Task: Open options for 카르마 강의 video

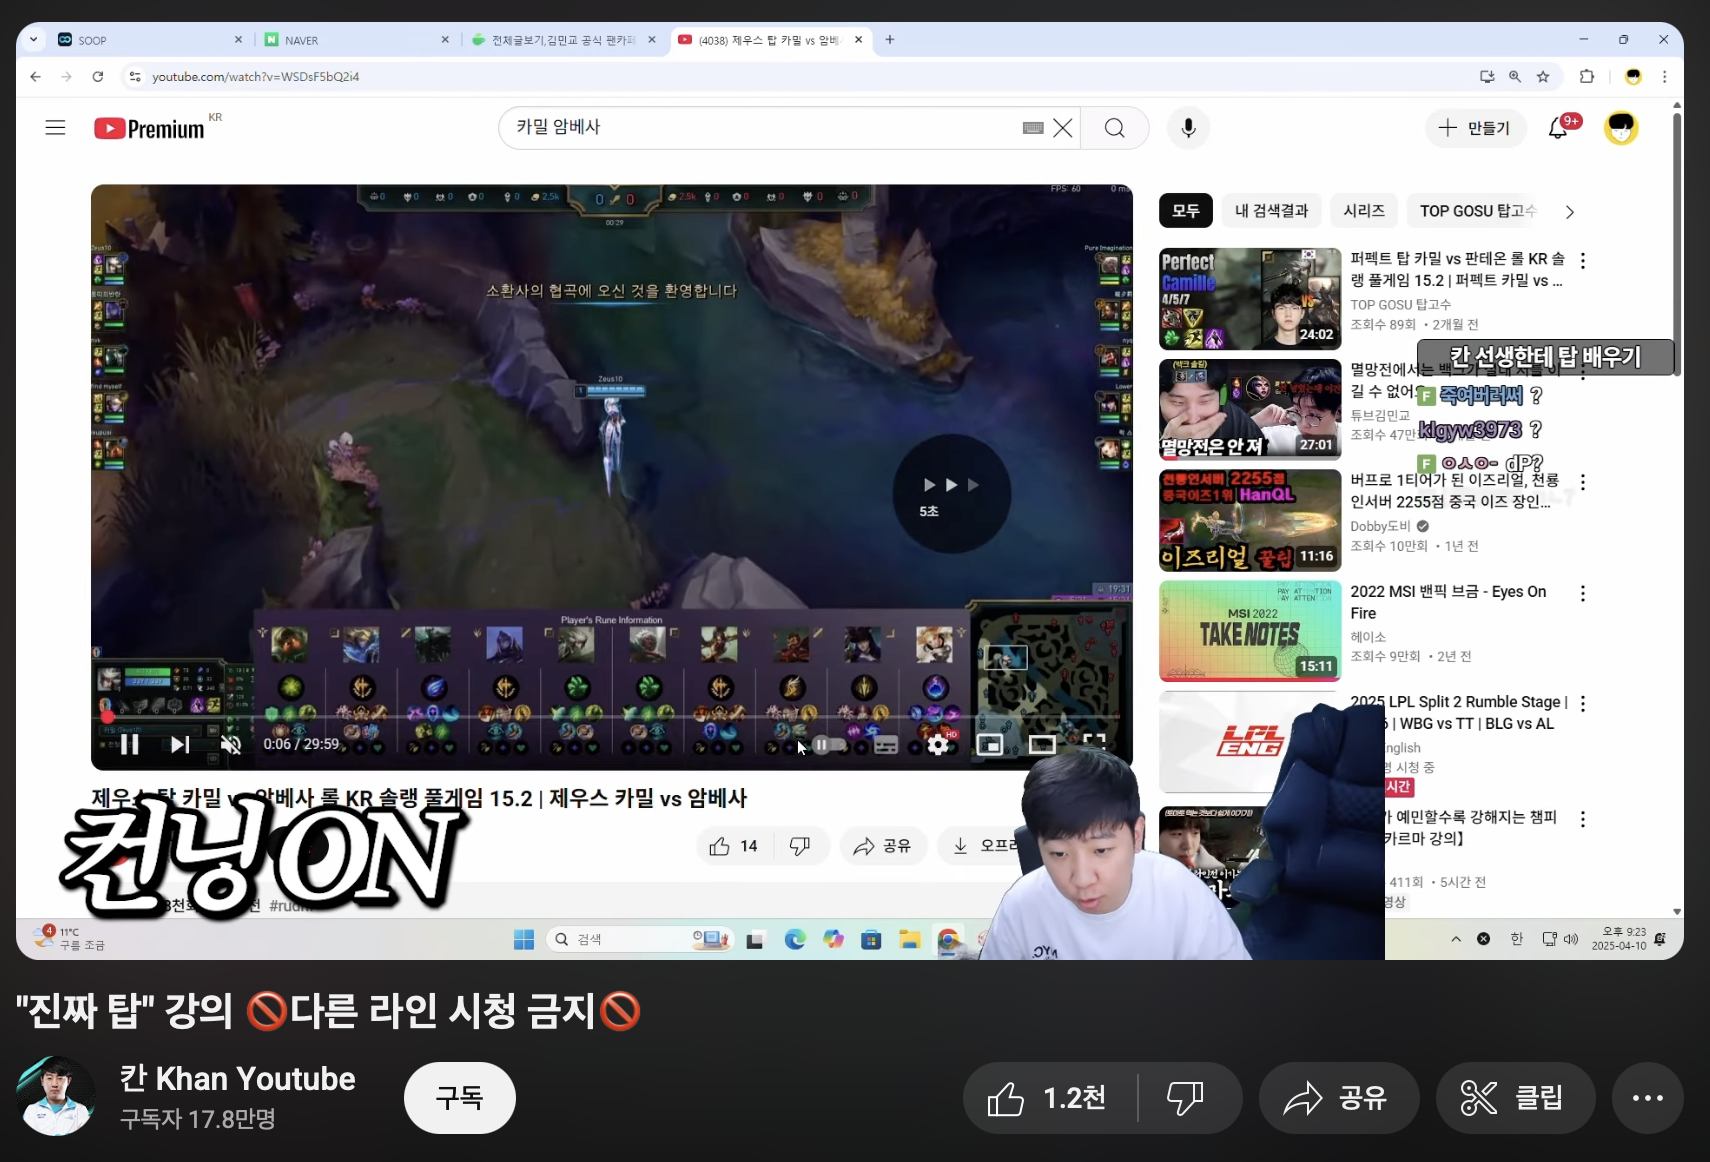Action: pos(1582,820)
